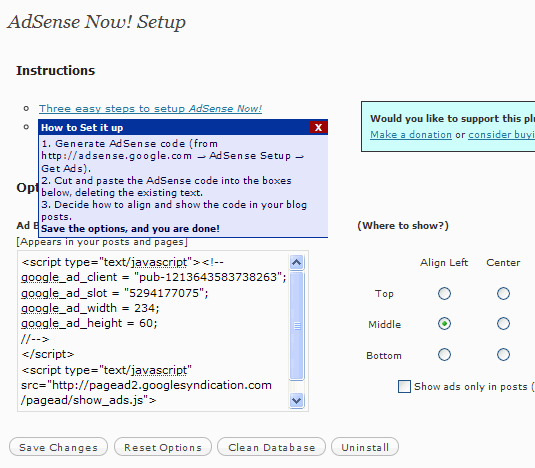Click the google_ad_slot line in code
Viewport: 535px width, 468px height.
115,293
